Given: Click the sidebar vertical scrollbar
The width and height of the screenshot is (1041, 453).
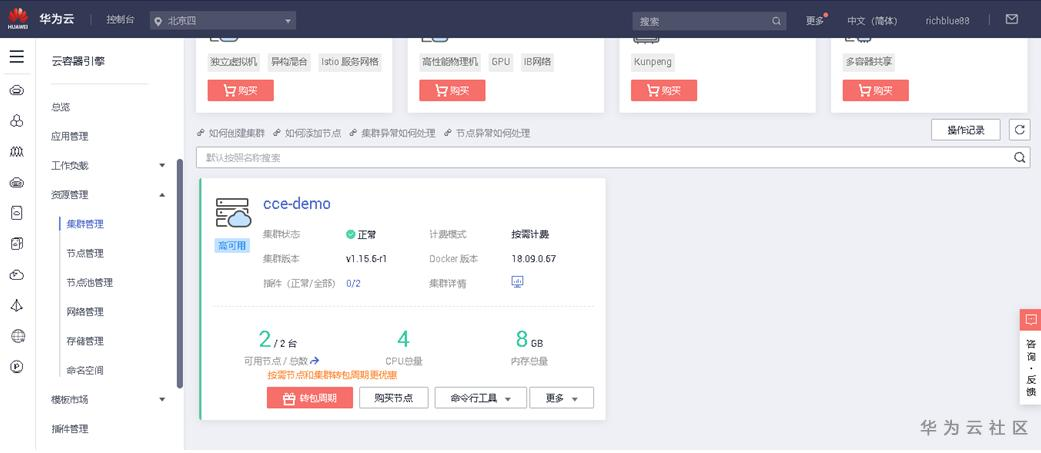Looking at the screenshot, I should (180, 273).
